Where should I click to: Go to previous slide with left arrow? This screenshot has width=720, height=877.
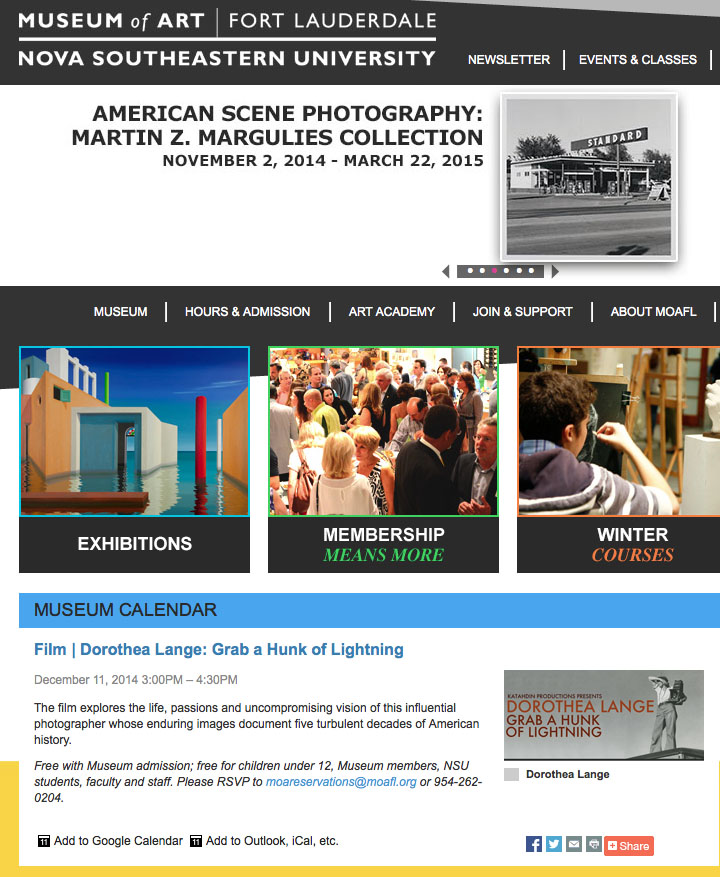(446, 271)
